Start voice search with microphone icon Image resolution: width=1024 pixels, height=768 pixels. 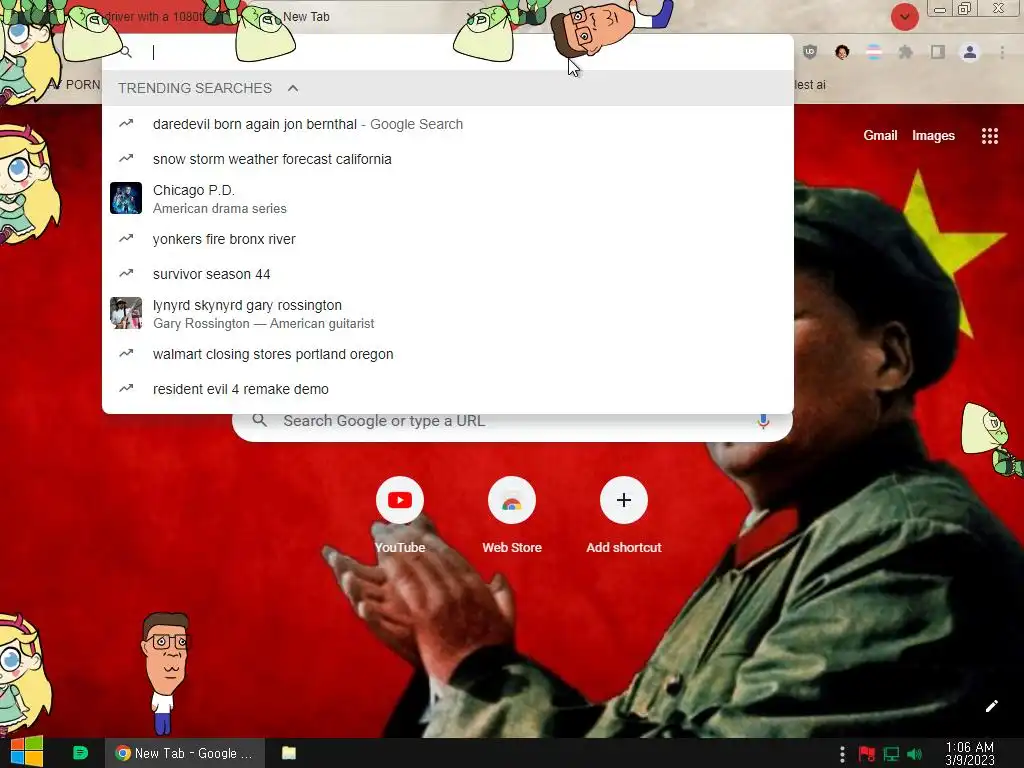[762, 421]
